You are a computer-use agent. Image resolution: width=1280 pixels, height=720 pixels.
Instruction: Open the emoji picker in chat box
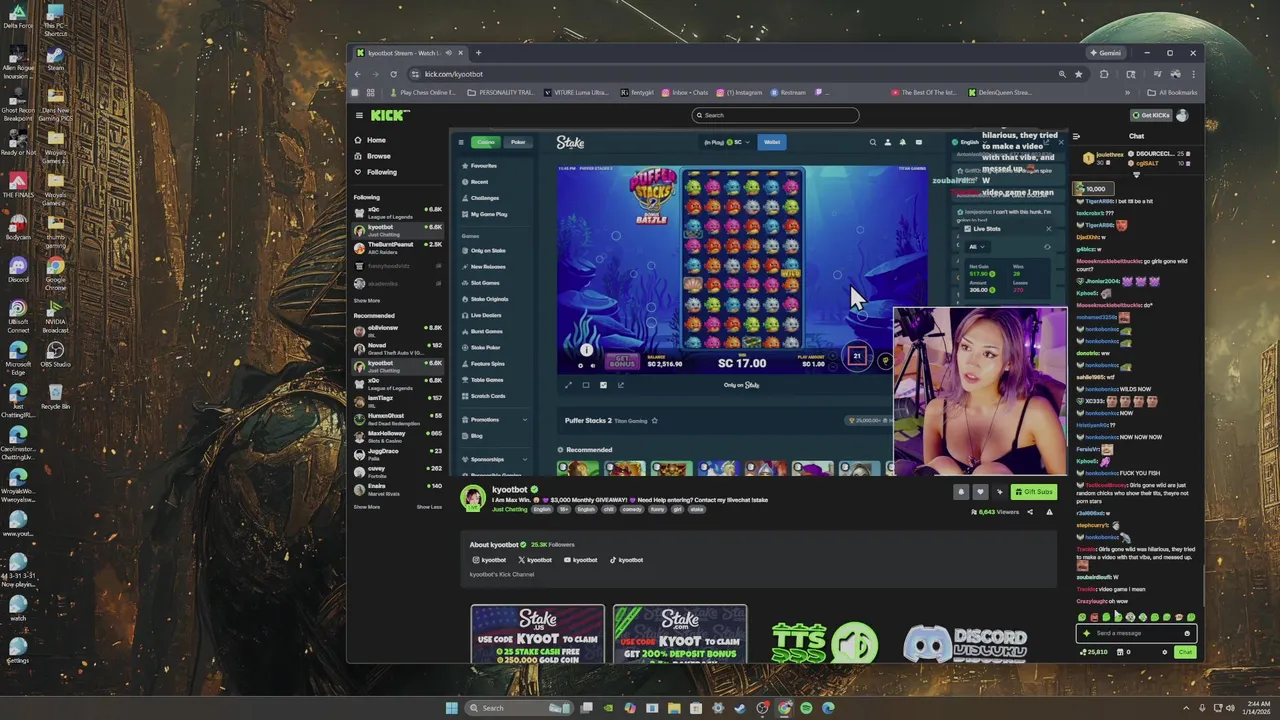click(x=1187, y=633)
